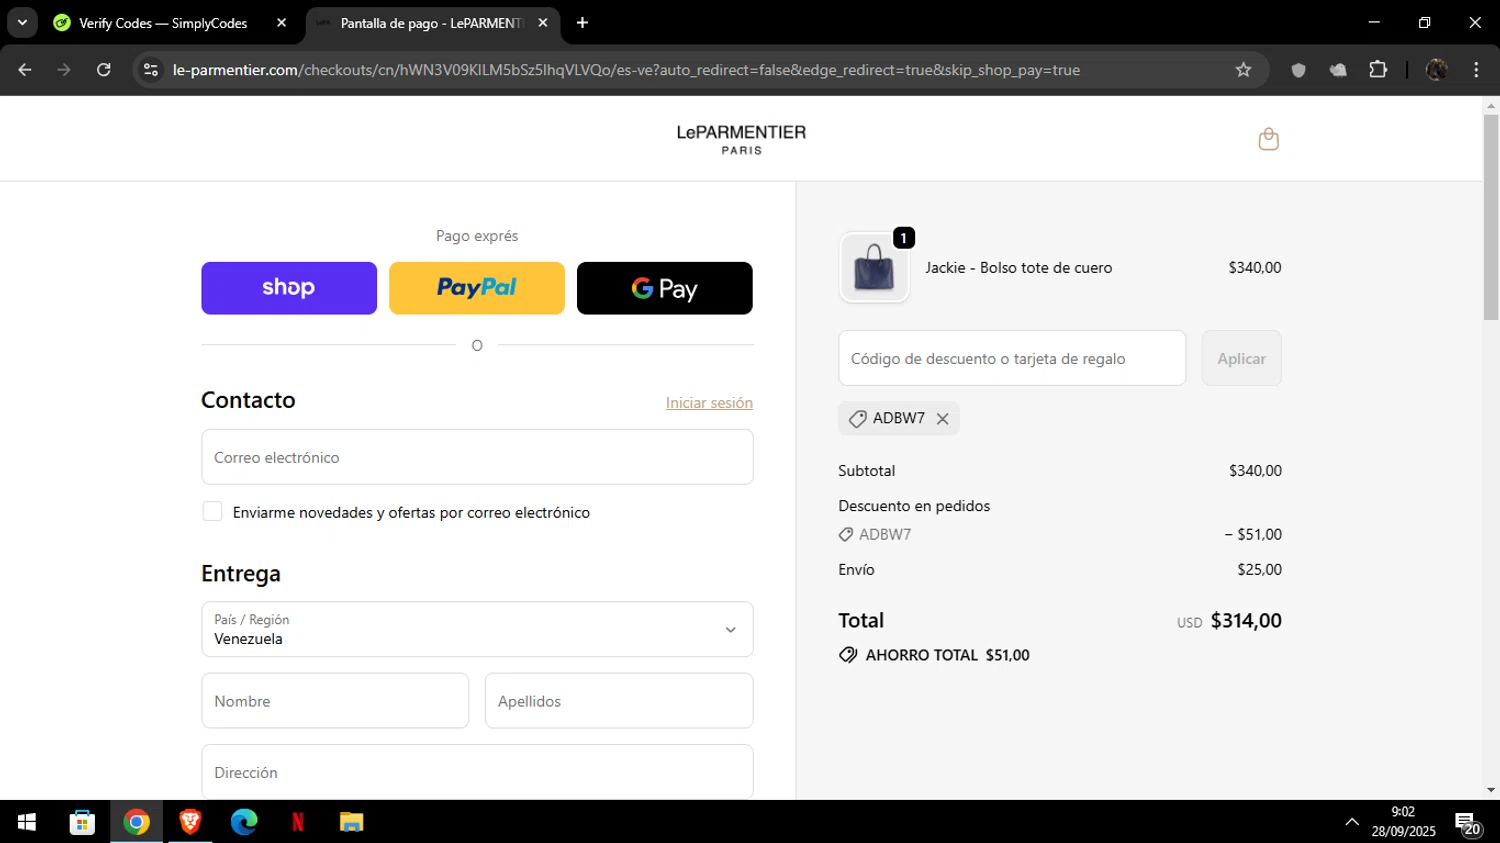Click the address bar URL
The image size is (1500, 843).
click(626, 70)
